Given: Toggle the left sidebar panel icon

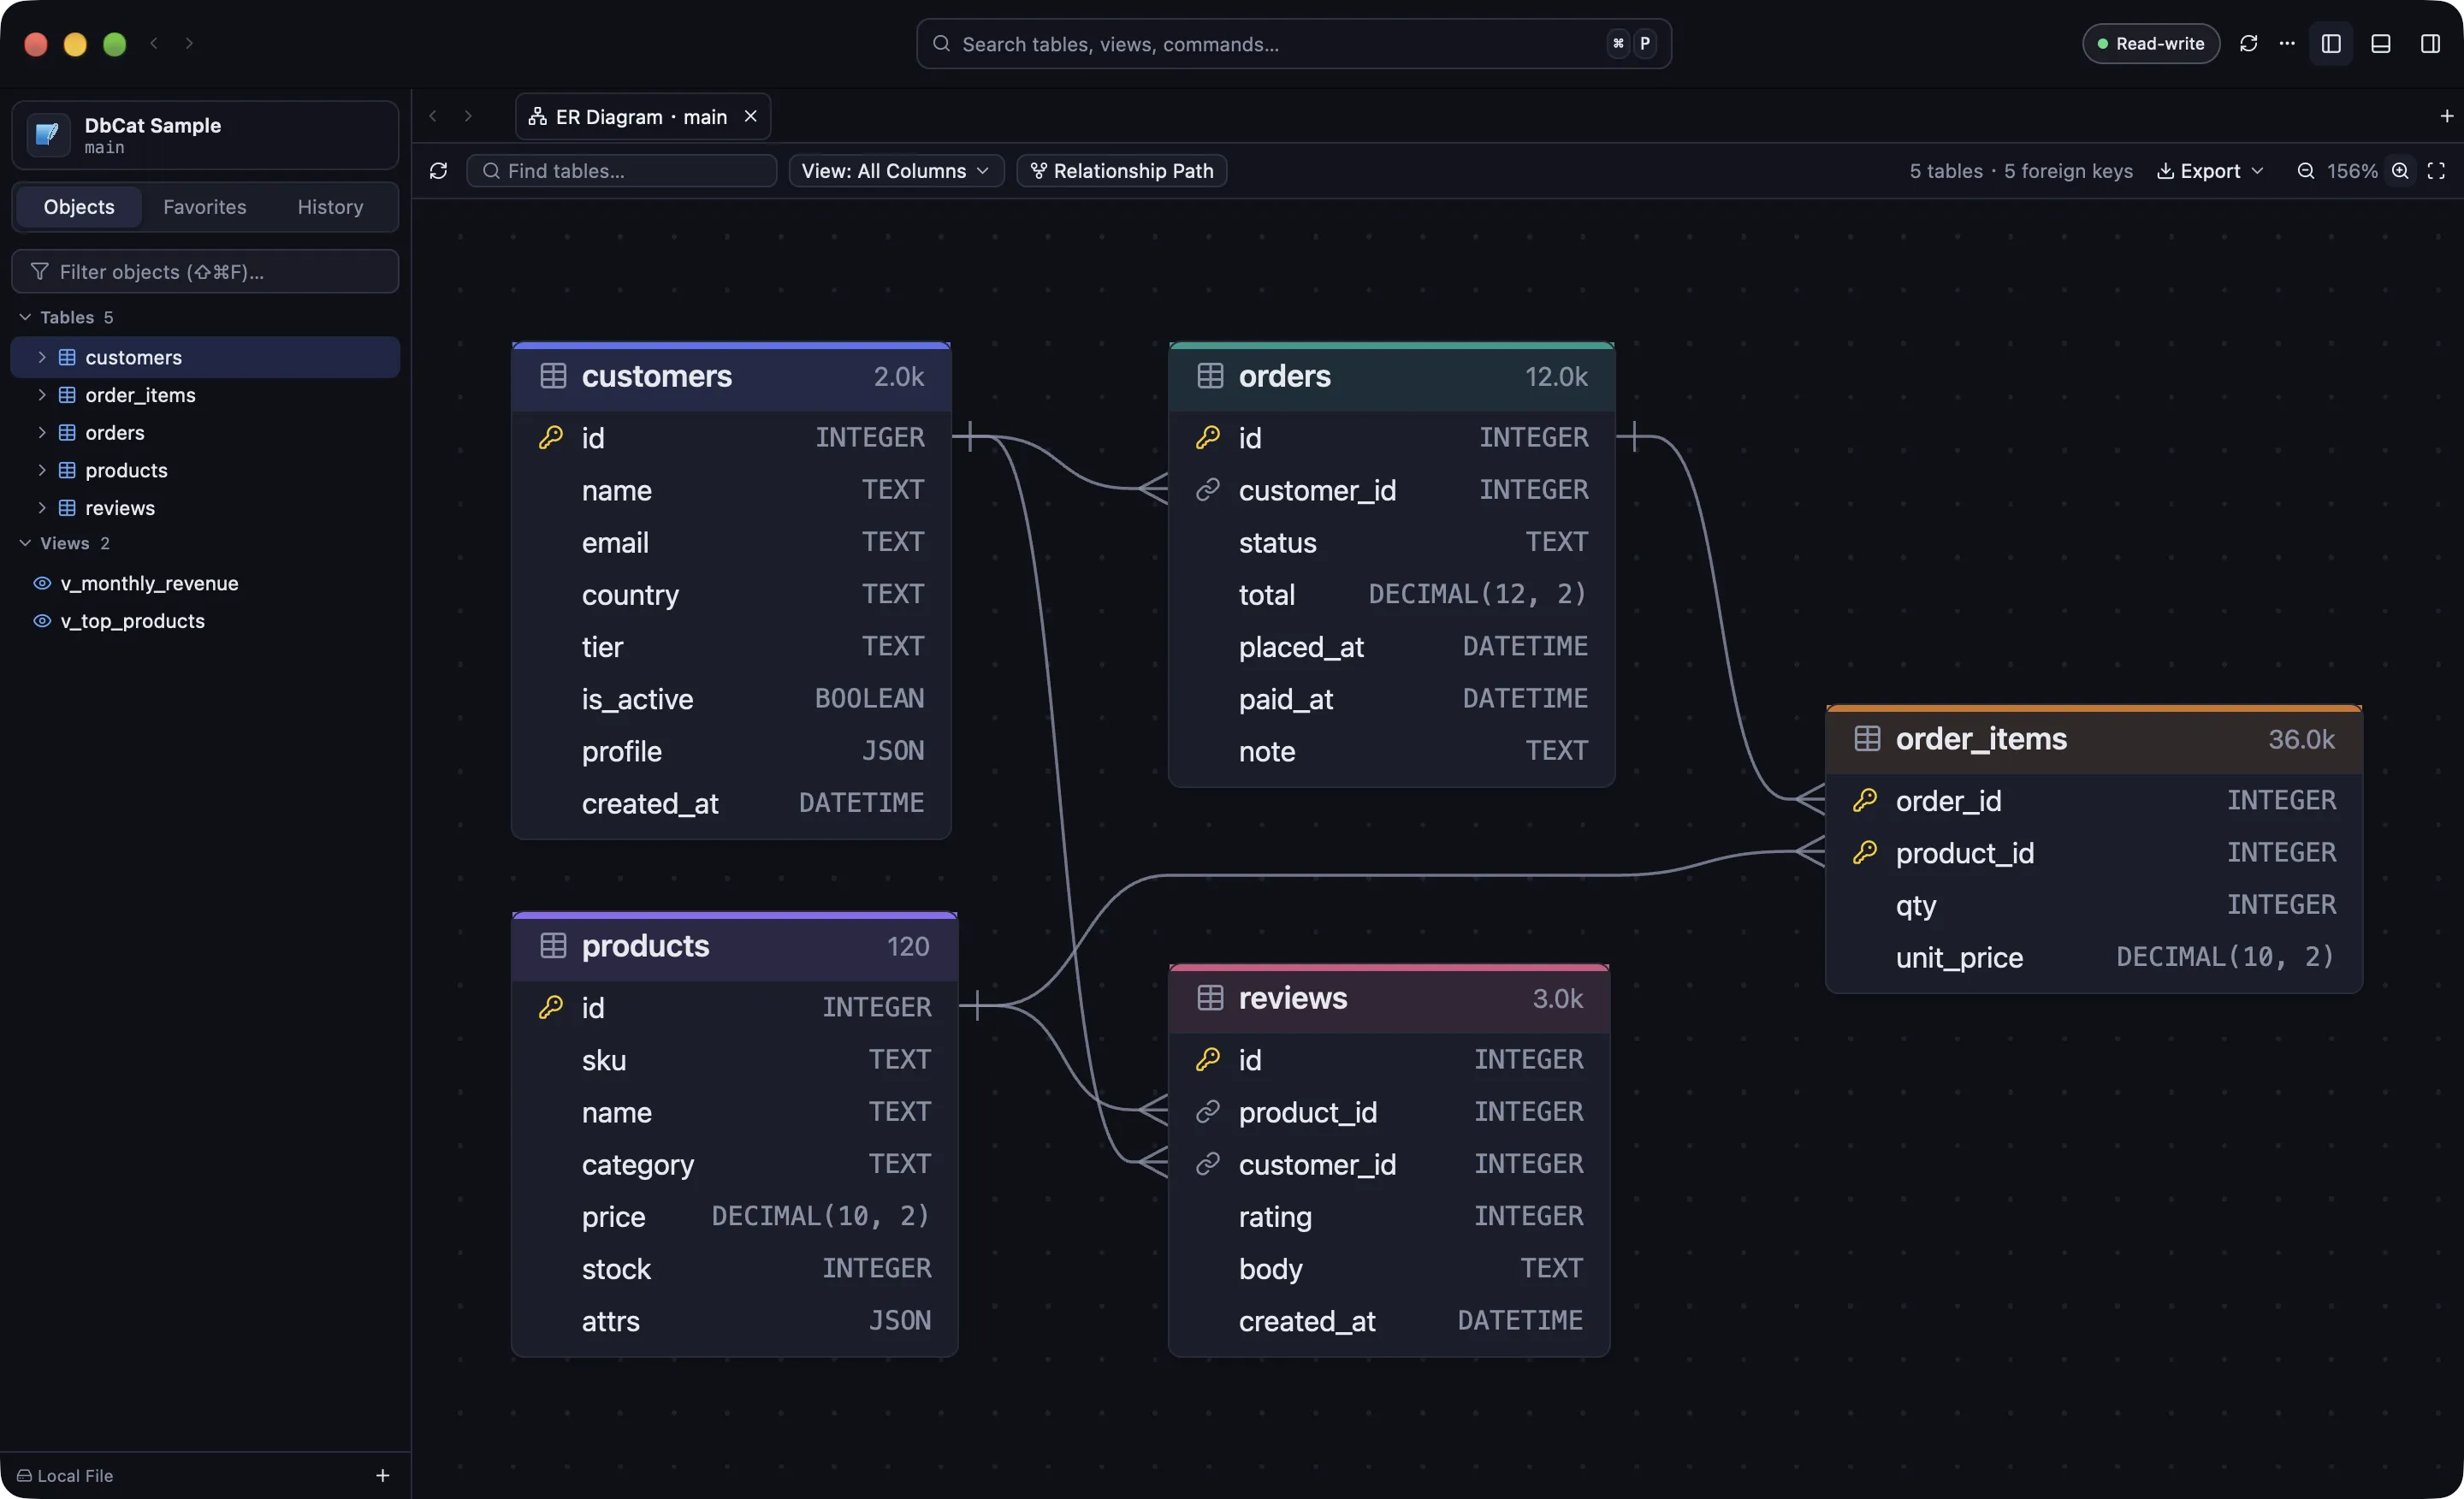Looking at the screenshot, I should click(x=2331, y=43).
